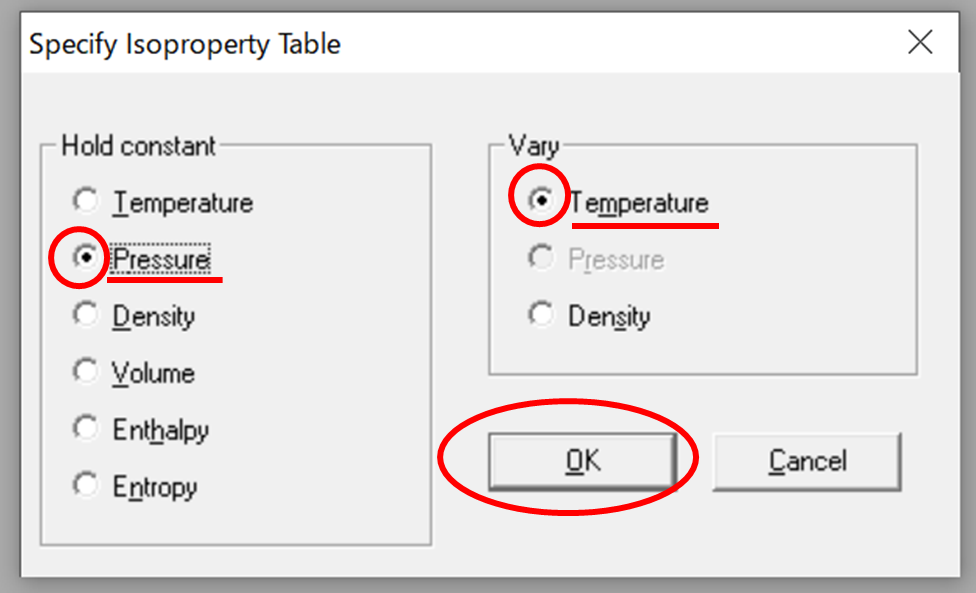Close the Specify Isoproperty Table dialog

pos(919,43)
